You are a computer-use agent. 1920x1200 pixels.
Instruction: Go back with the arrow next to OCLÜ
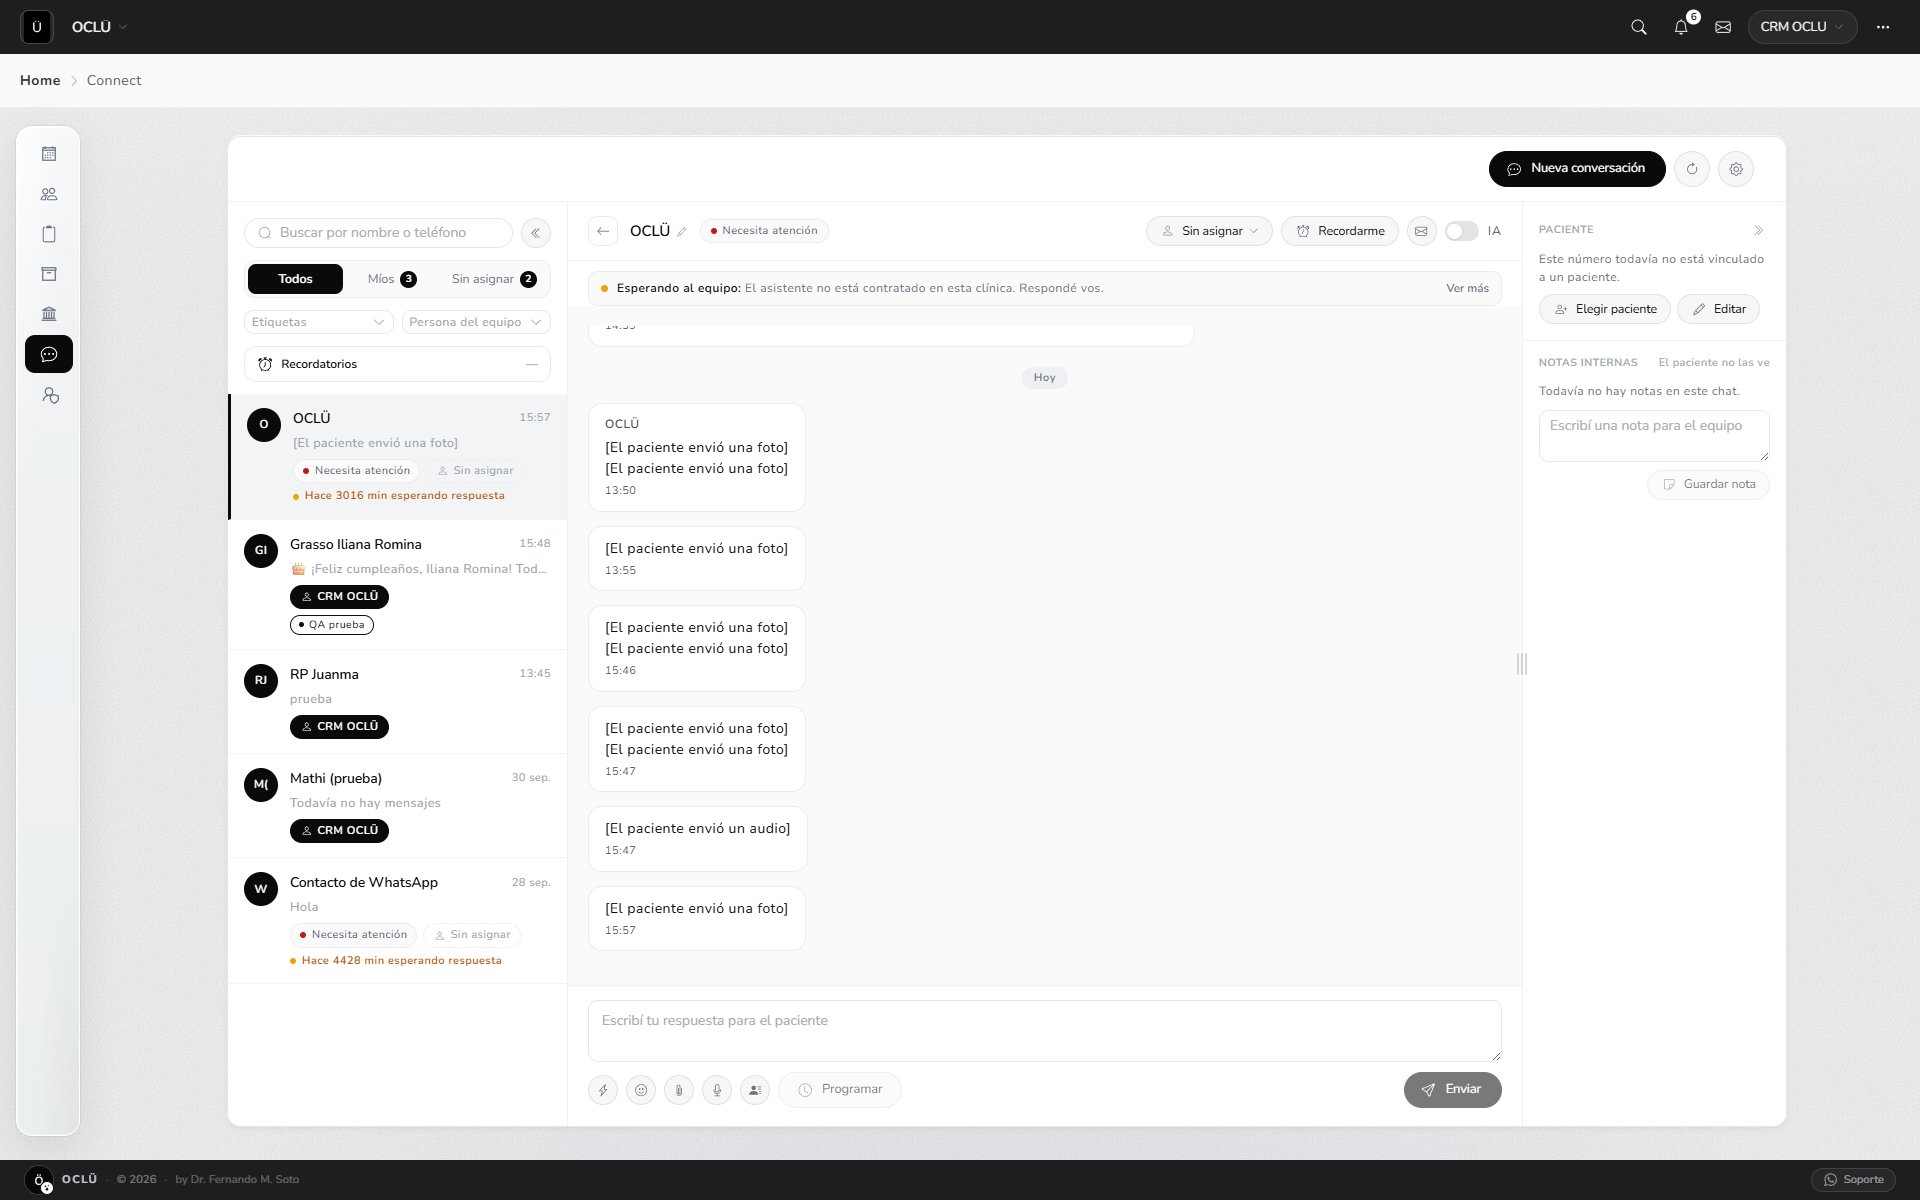(603, 231)
